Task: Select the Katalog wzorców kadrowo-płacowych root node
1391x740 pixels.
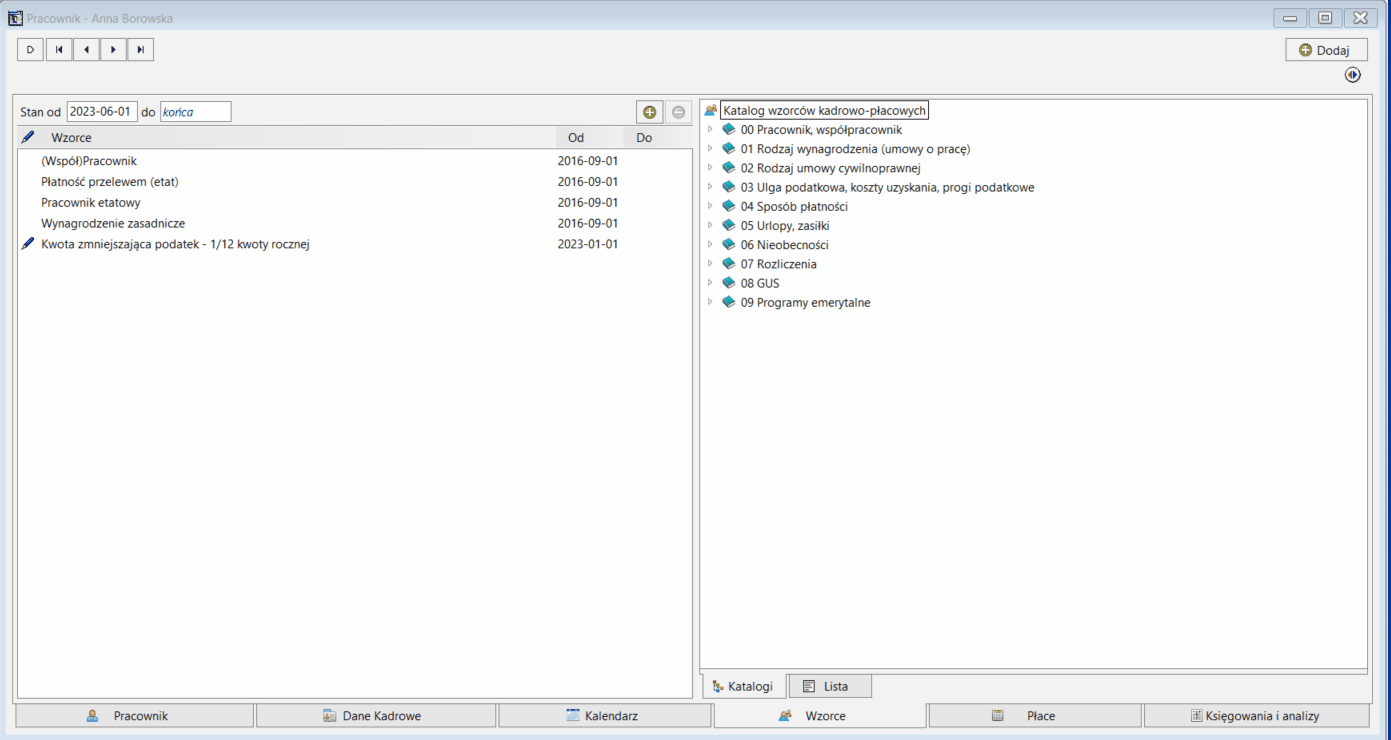Action: 825,111
